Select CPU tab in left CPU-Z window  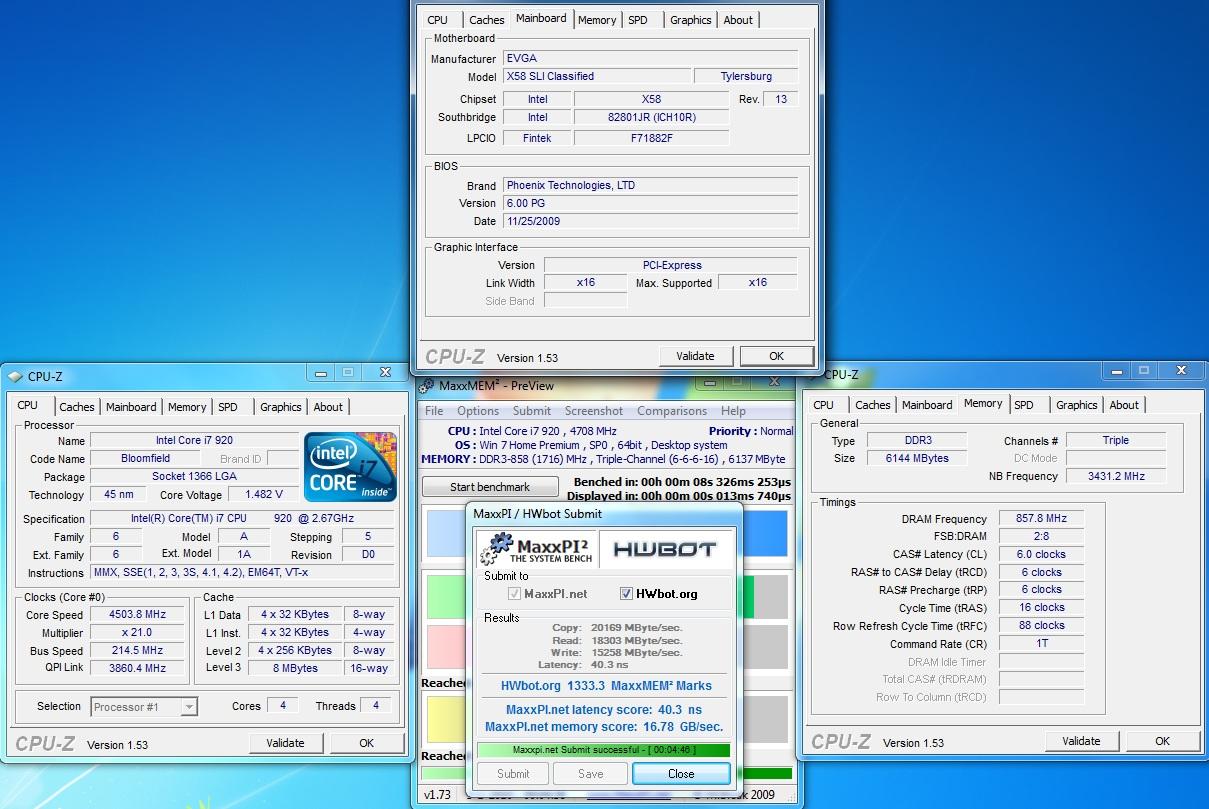pos(28,405)
